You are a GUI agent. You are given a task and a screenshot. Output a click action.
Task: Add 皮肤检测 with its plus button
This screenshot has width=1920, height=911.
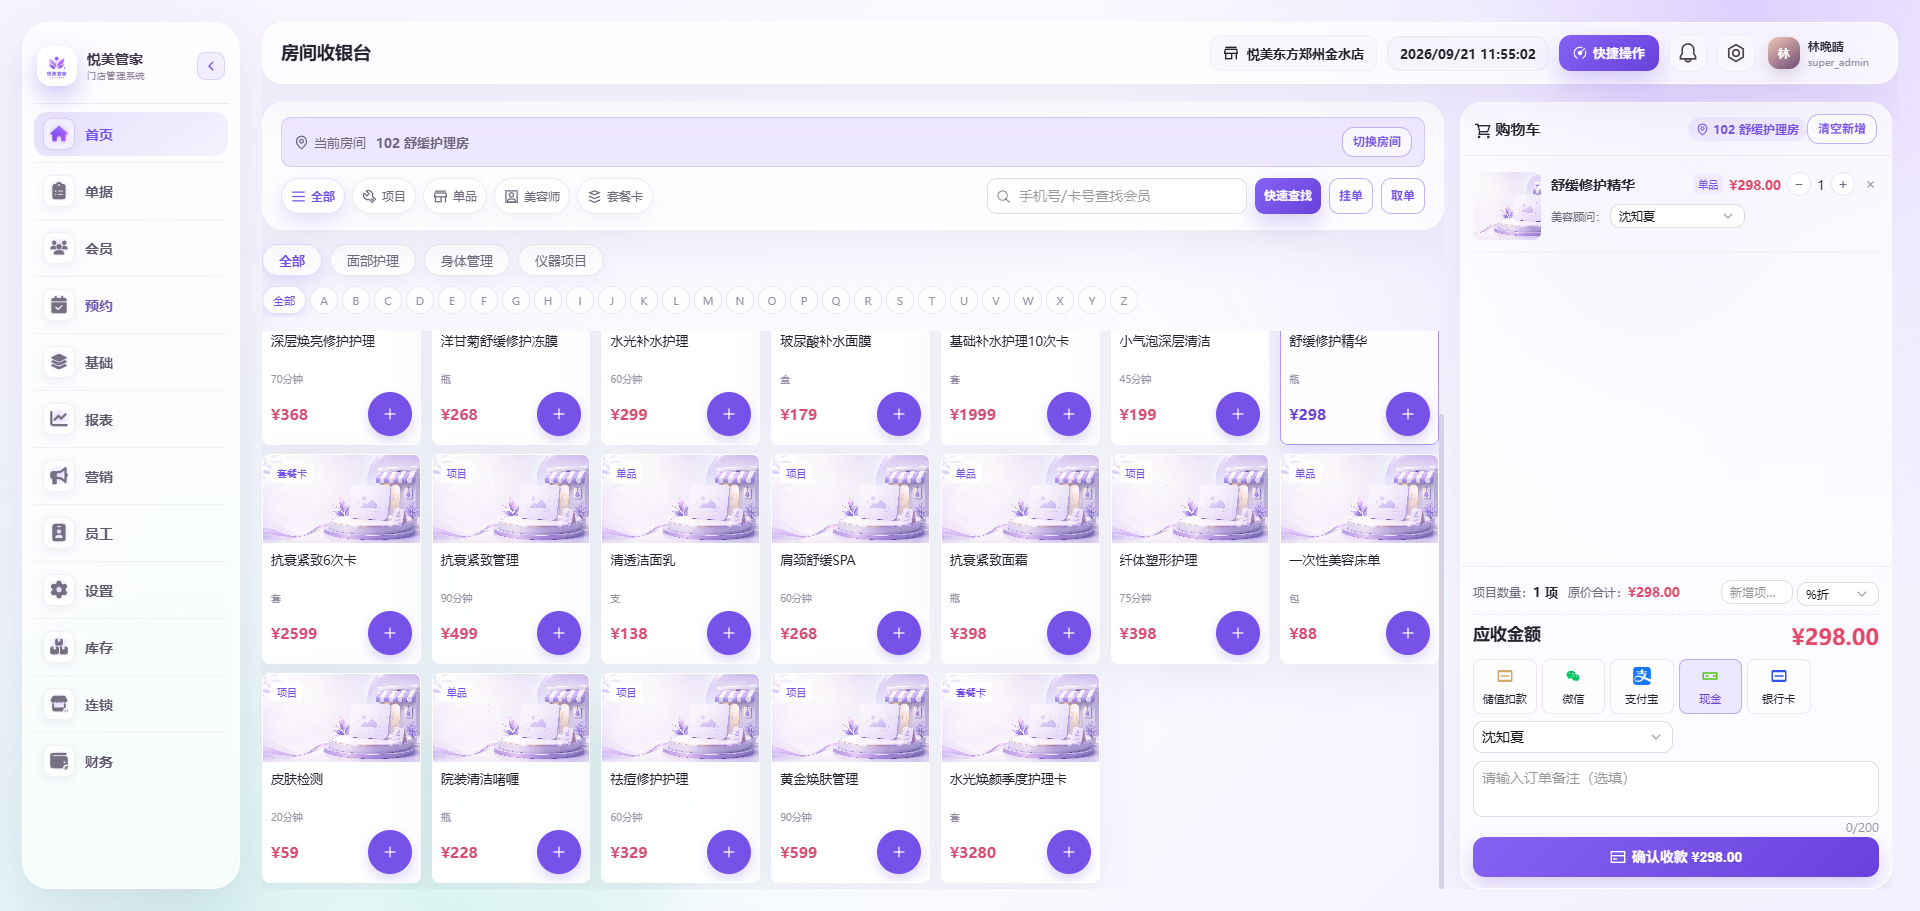pyautogui.click(x=390, y=852)
